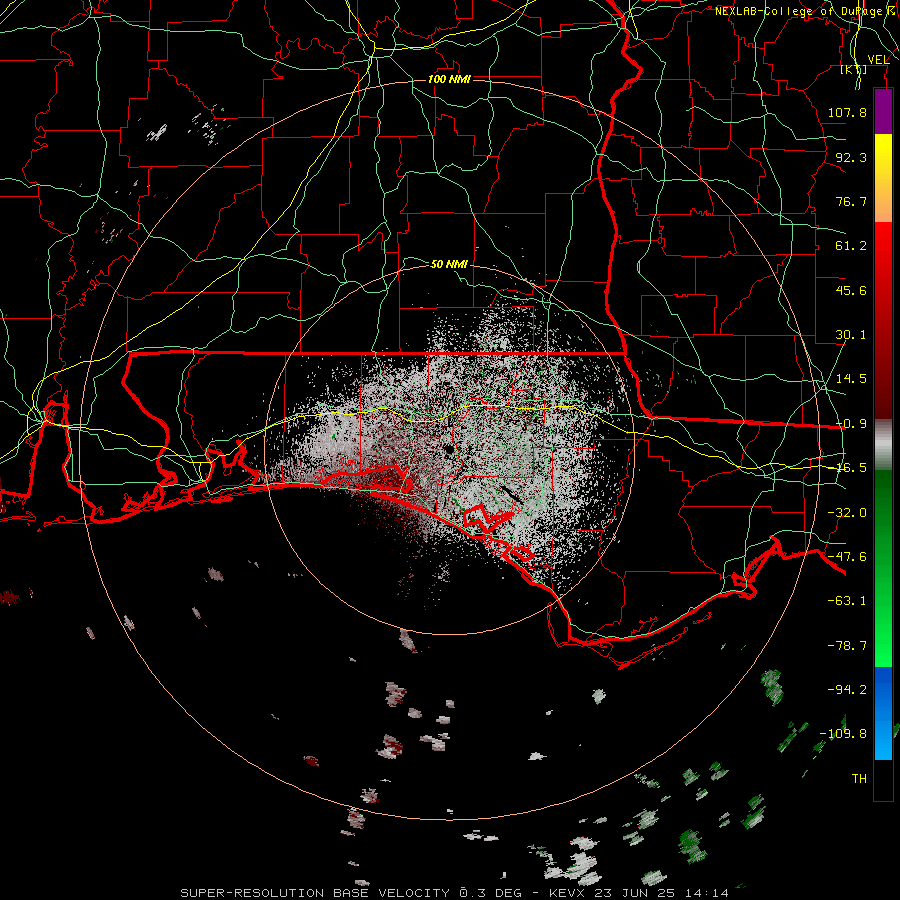Click the 100 NMI range ring label
900x900 pixels.
[x=449, y=79]
